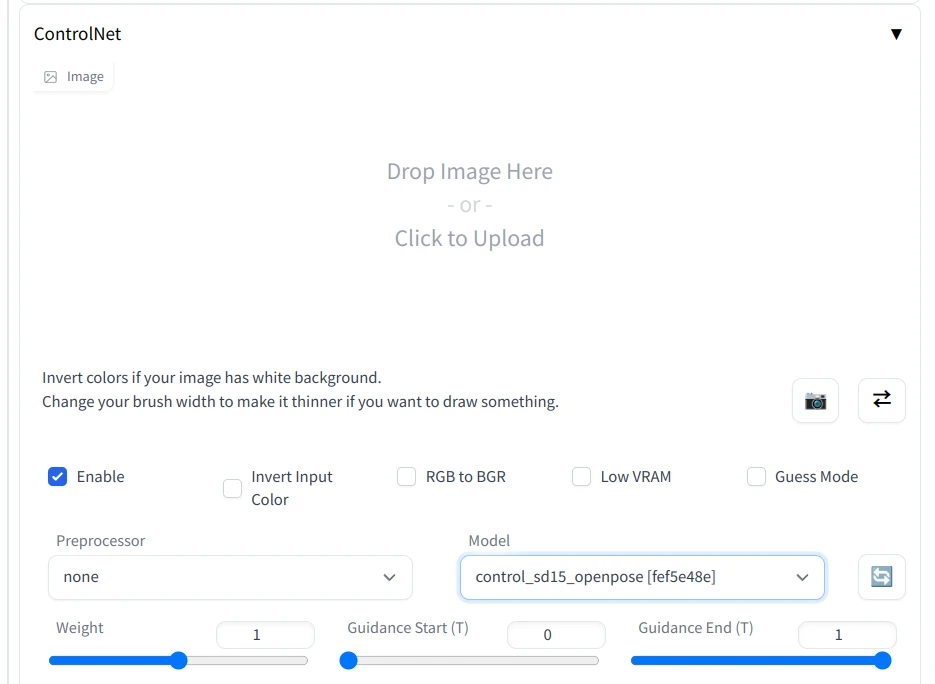Click the ControlNet section title
This screenshot has width=935, height=684.
click(78, 34)
